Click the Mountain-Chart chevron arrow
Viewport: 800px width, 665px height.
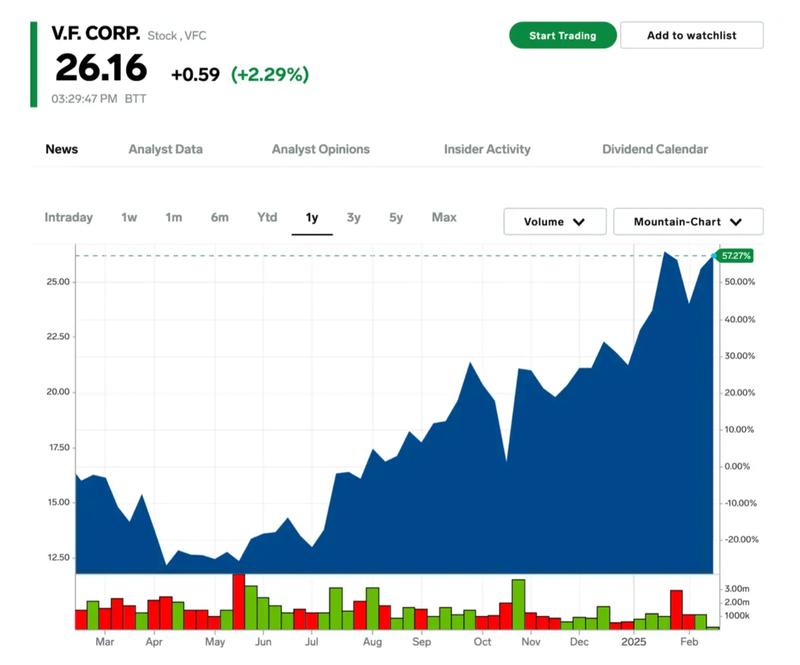736,222
